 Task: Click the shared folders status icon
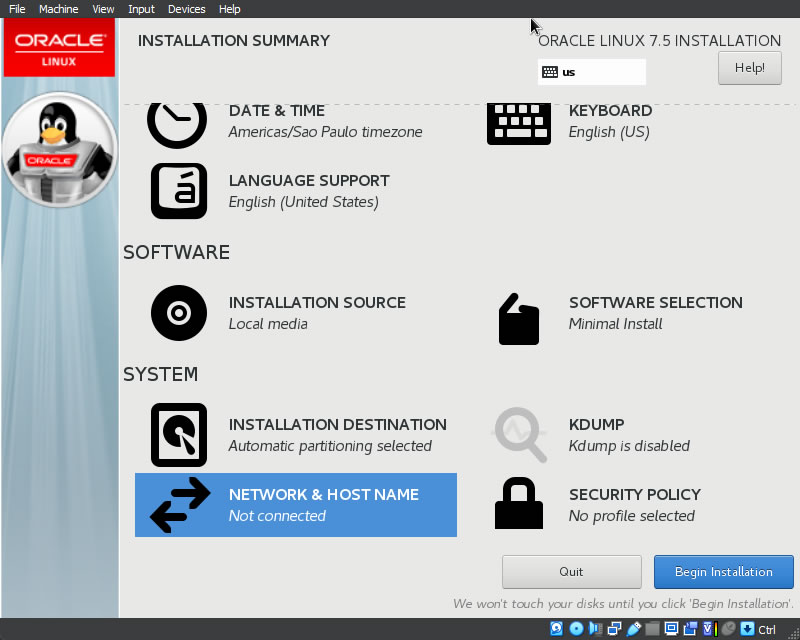click(652, 628)
